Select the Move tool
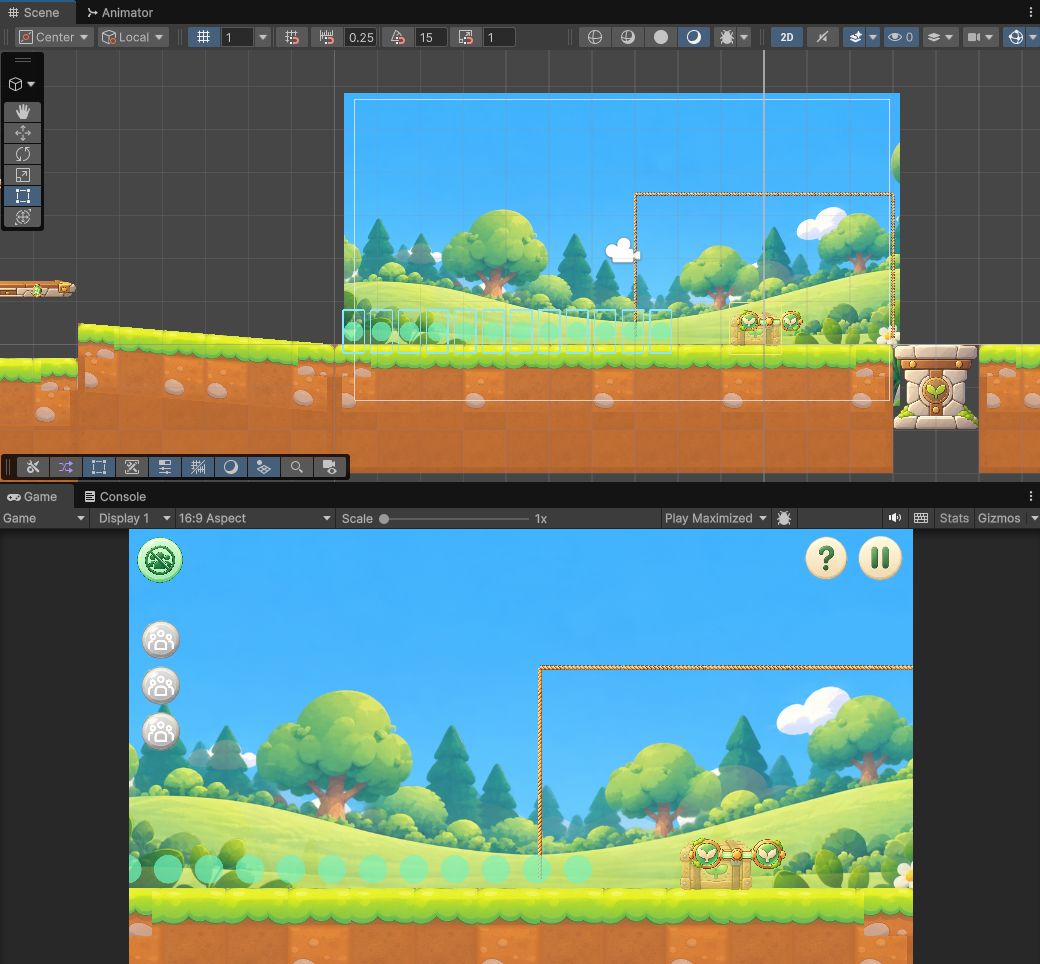Viewport: 1040px width, 964px height. pyautogui.click(x=23, y=133)
